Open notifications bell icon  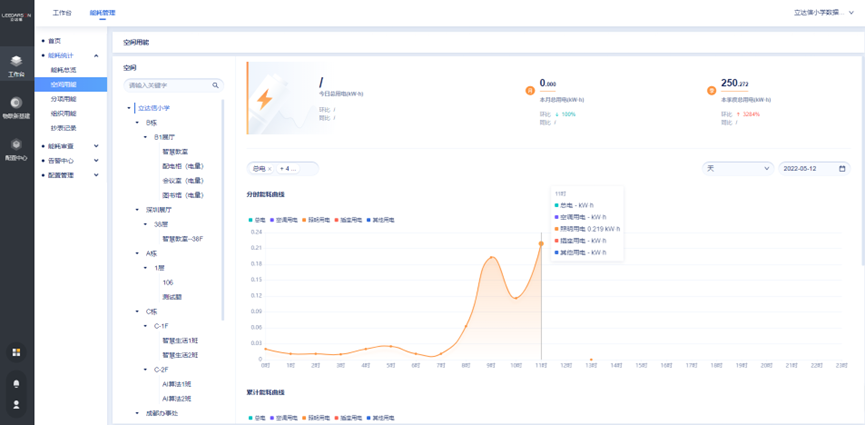point(16,383)
